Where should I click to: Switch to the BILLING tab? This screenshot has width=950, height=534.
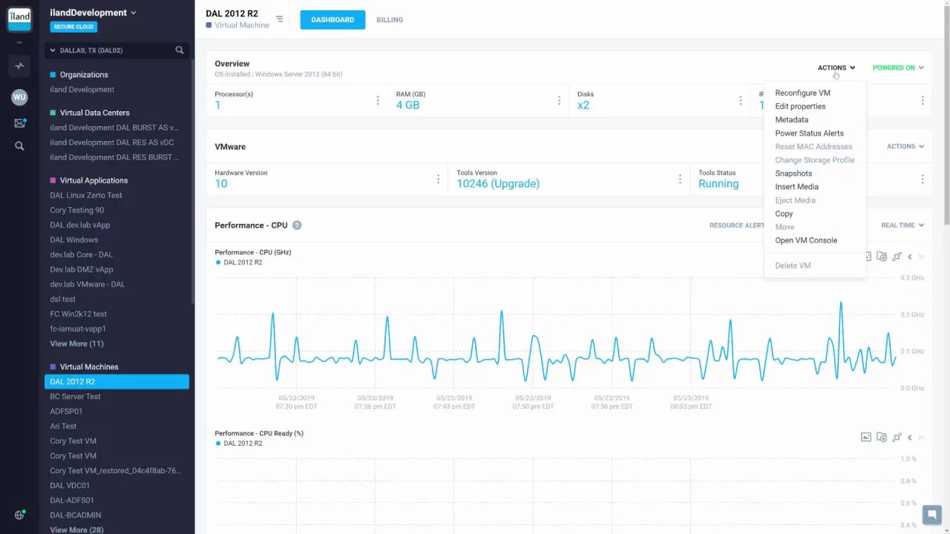point(390,19)
